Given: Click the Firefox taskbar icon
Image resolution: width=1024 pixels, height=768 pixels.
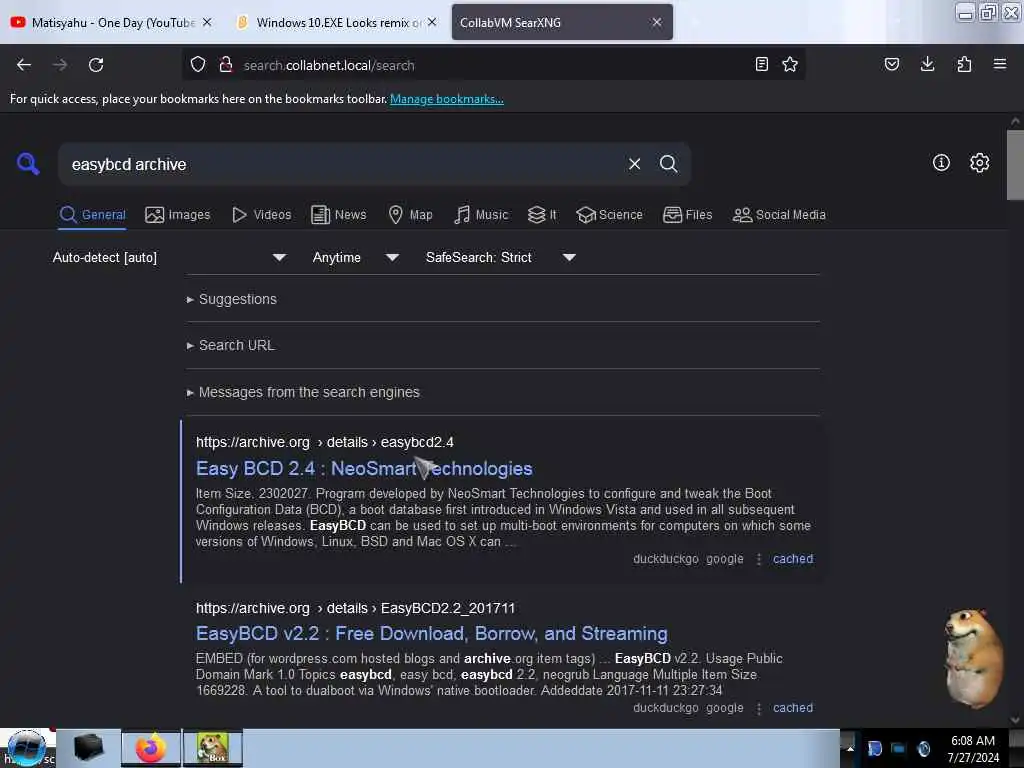Looking at the screenshot, I should pos(151,748).
